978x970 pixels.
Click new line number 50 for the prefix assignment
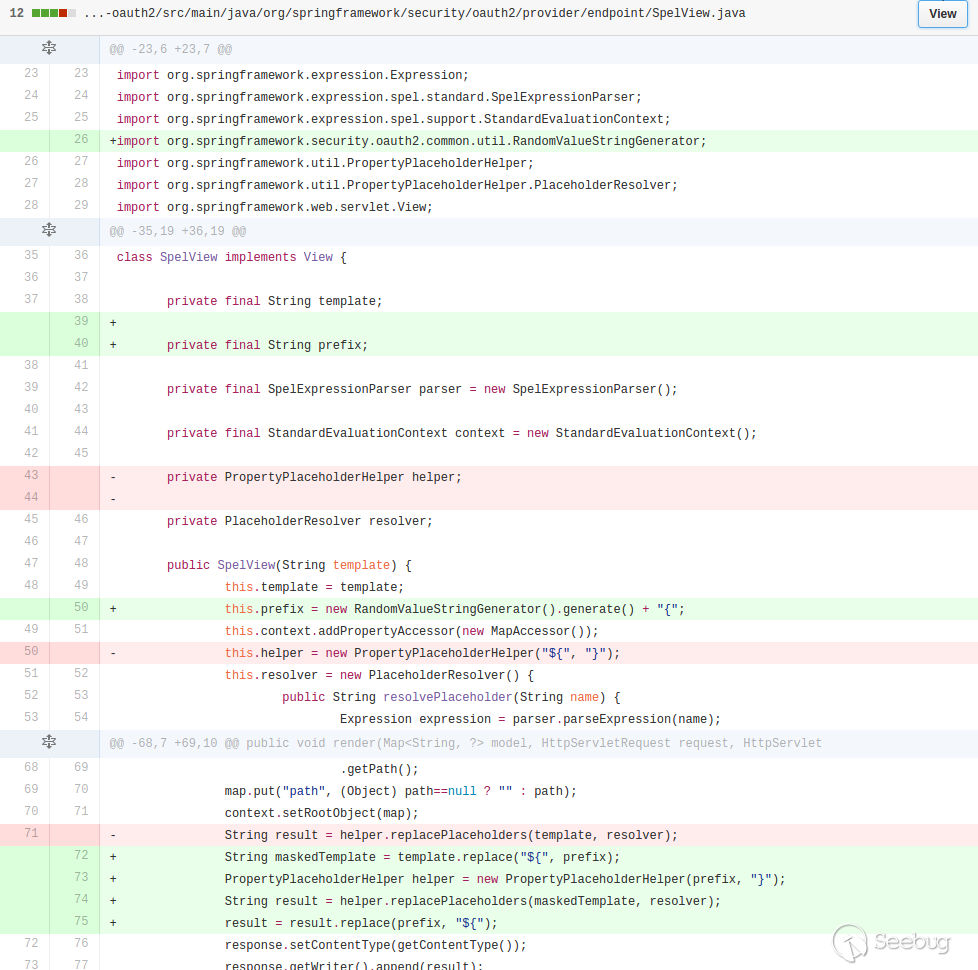[80, 608]
